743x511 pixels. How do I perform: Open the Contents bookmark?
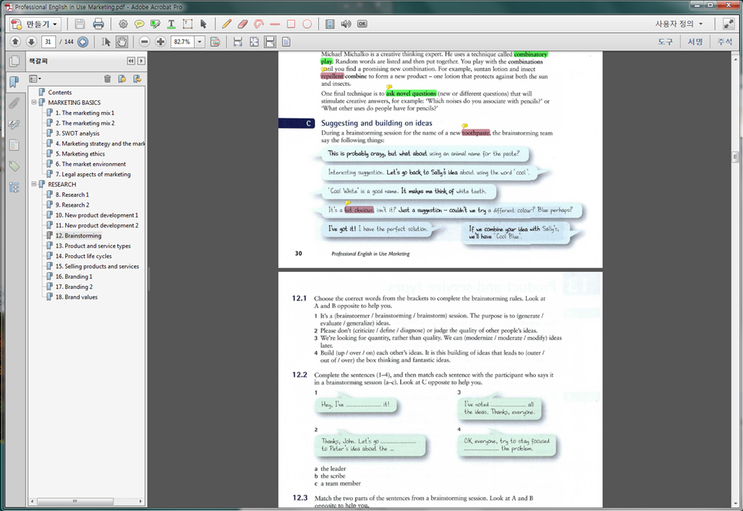(x=60, y=92)
